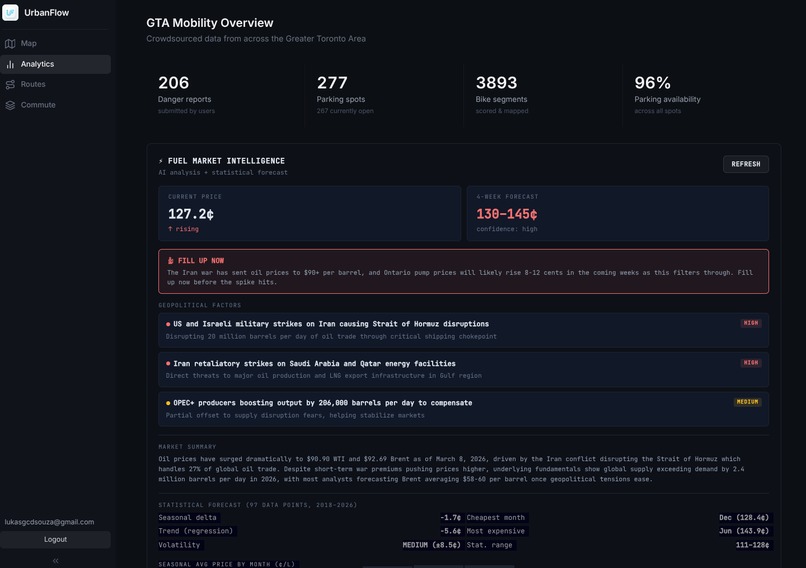This screenshot has width=806, height=568.
Task: Open the Iran retaliatory strikes factor
Action: [464, 370]
